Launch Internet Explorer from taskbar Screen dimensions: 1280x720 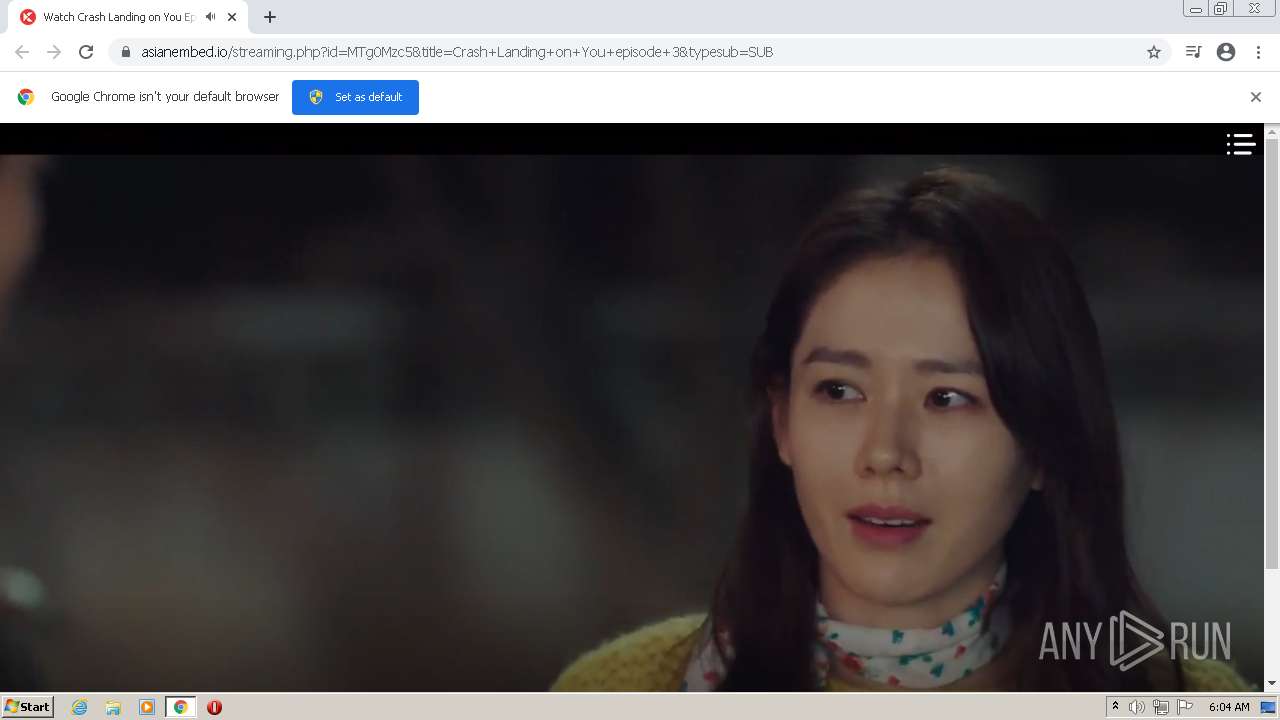pos(79,707)
